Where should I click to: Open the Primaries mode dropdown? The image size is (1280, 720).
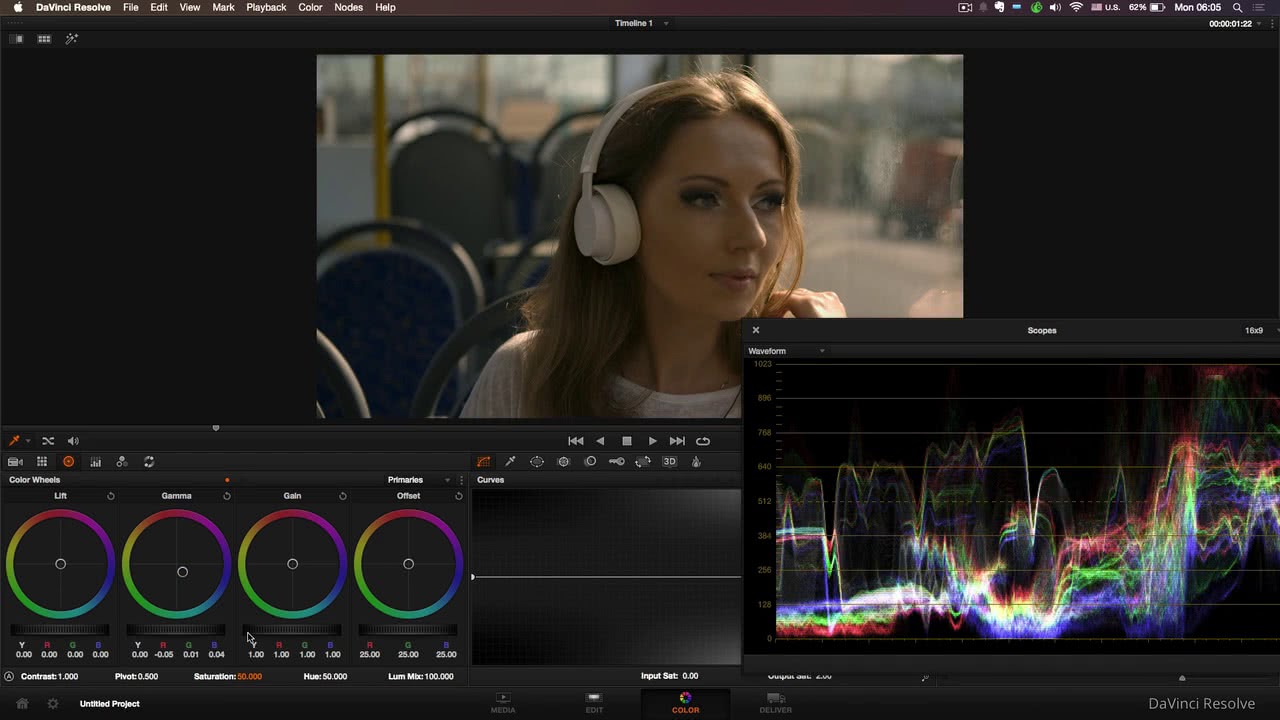[447, 480]
